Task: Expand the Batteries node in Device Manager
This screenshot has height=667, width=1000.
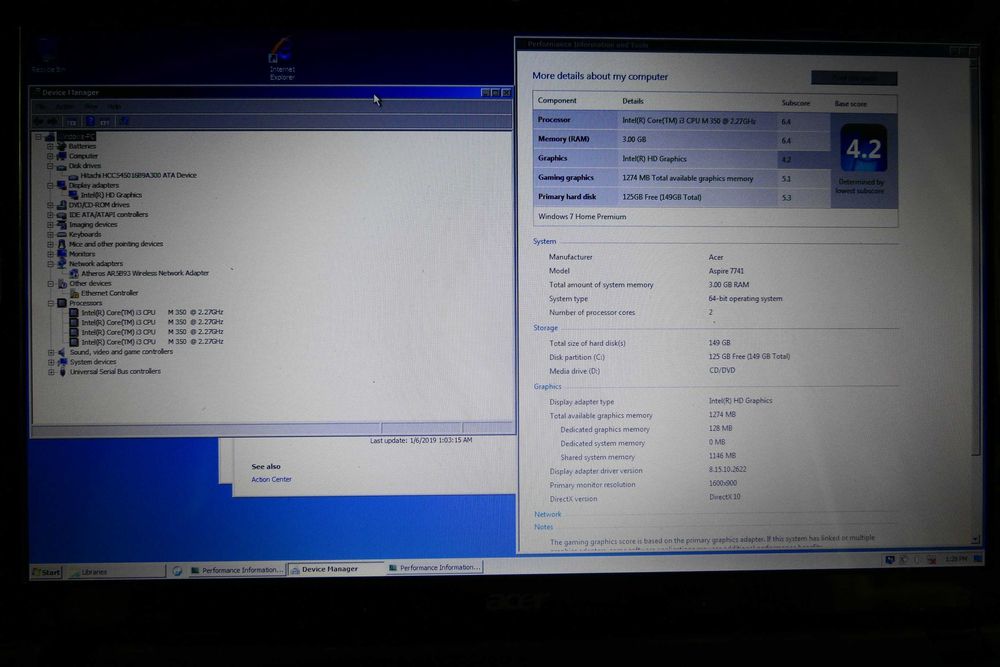Action: coord(50,146)
